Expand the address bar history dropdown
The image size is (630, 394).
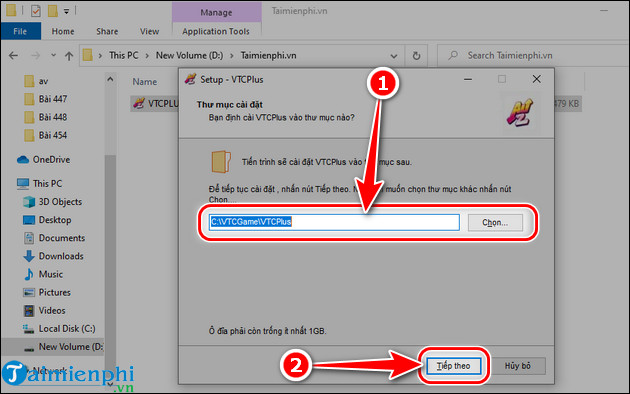pos(394,56)
